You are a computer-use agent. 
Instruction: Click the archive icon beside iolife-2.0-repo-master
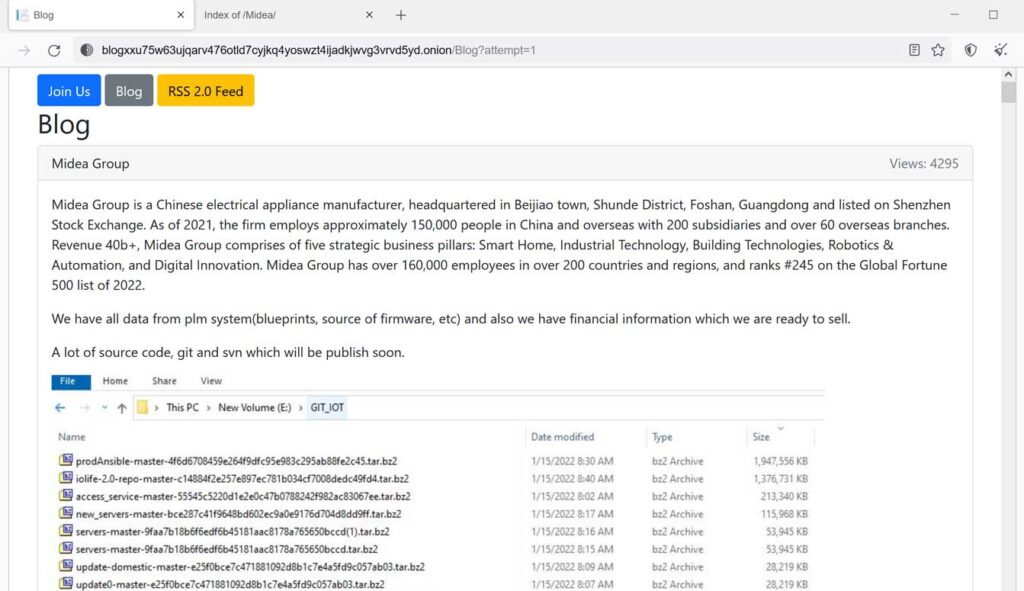pyautogui.click(x=66, y=477)
